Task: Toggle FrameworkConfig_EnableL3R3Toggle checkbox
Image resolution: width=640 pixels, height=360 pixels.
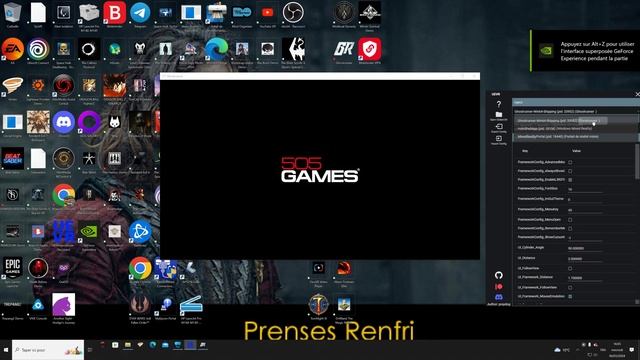Action: pyautogui.click(x=570, y=180)
